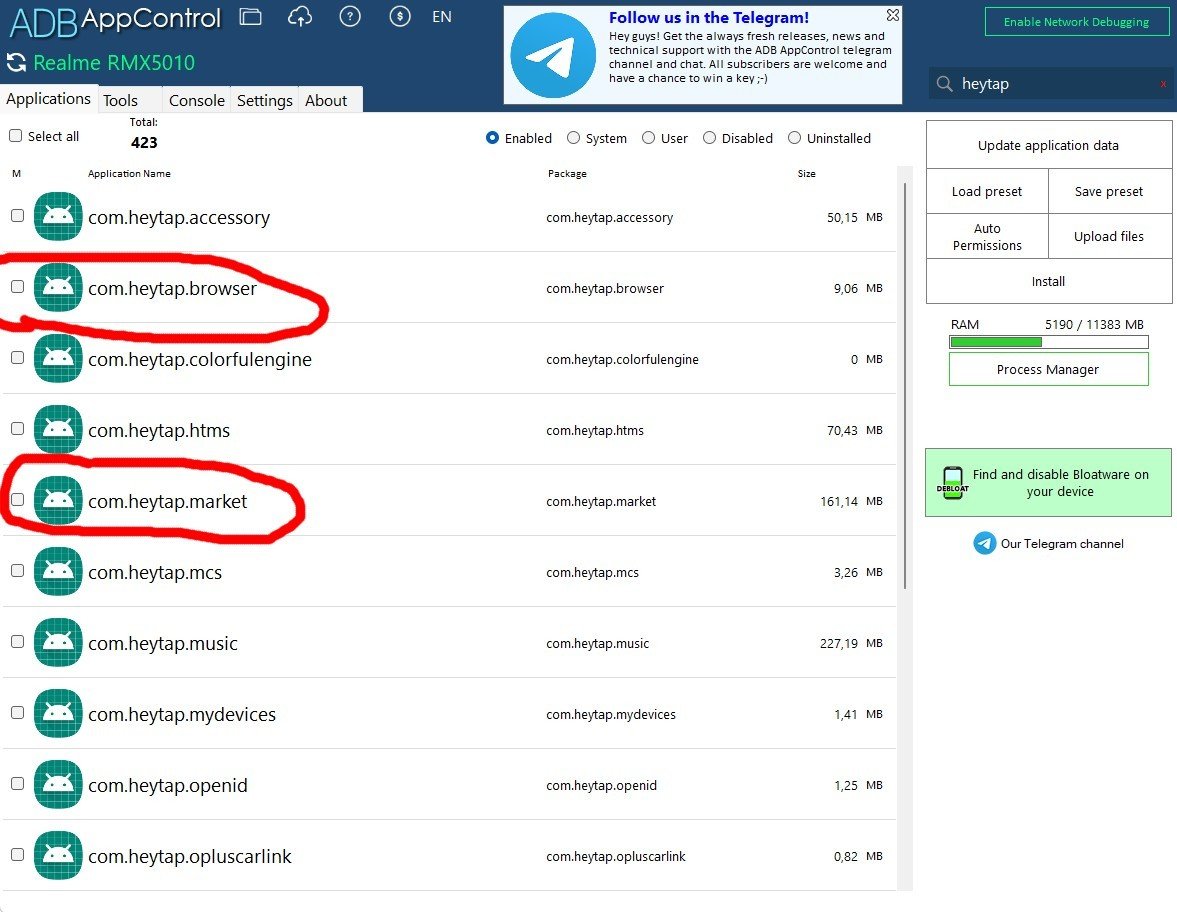Click the Upload files button
The height and width of the screenshot is (912, 1177).
[1109, 236]
